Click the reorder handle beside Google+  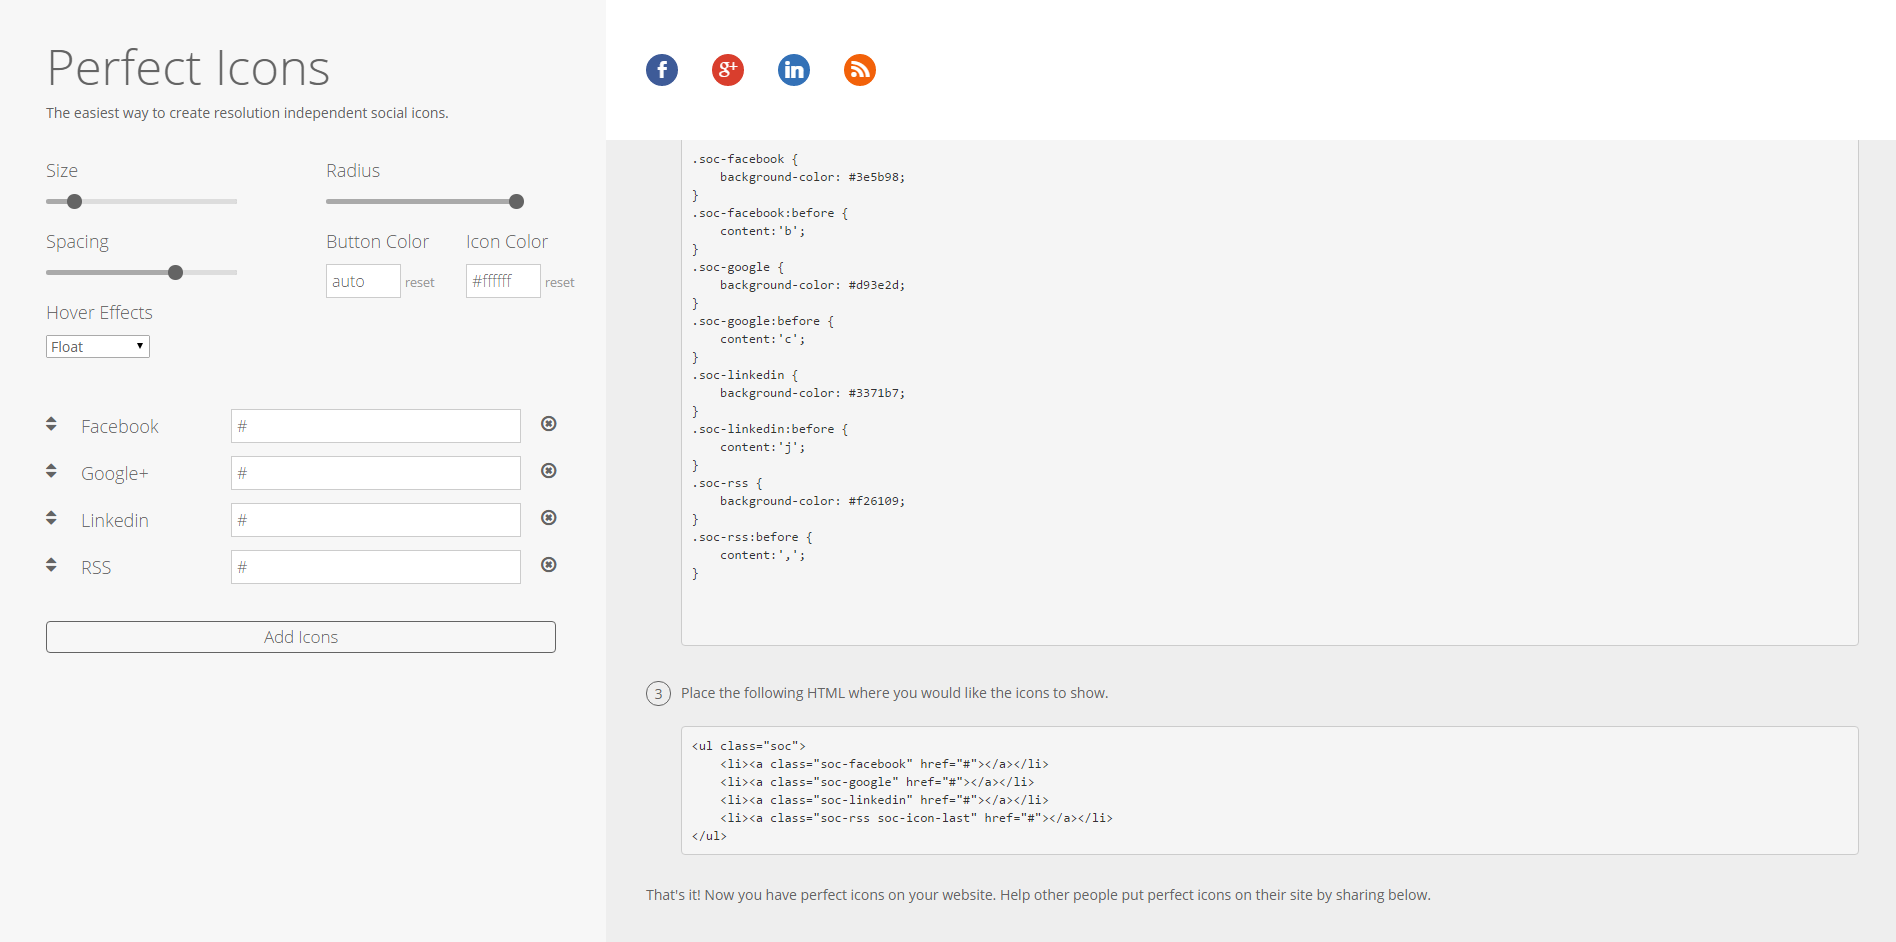pyautogui.click(x=51, y=471)
